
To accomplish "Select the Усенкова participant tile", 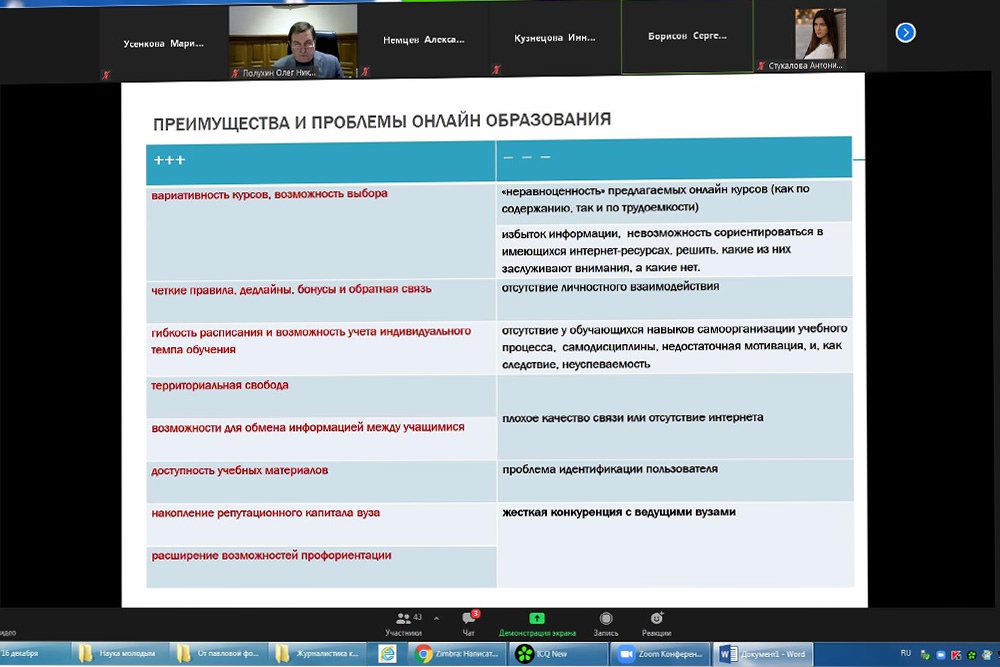I will tap(163, 40).
